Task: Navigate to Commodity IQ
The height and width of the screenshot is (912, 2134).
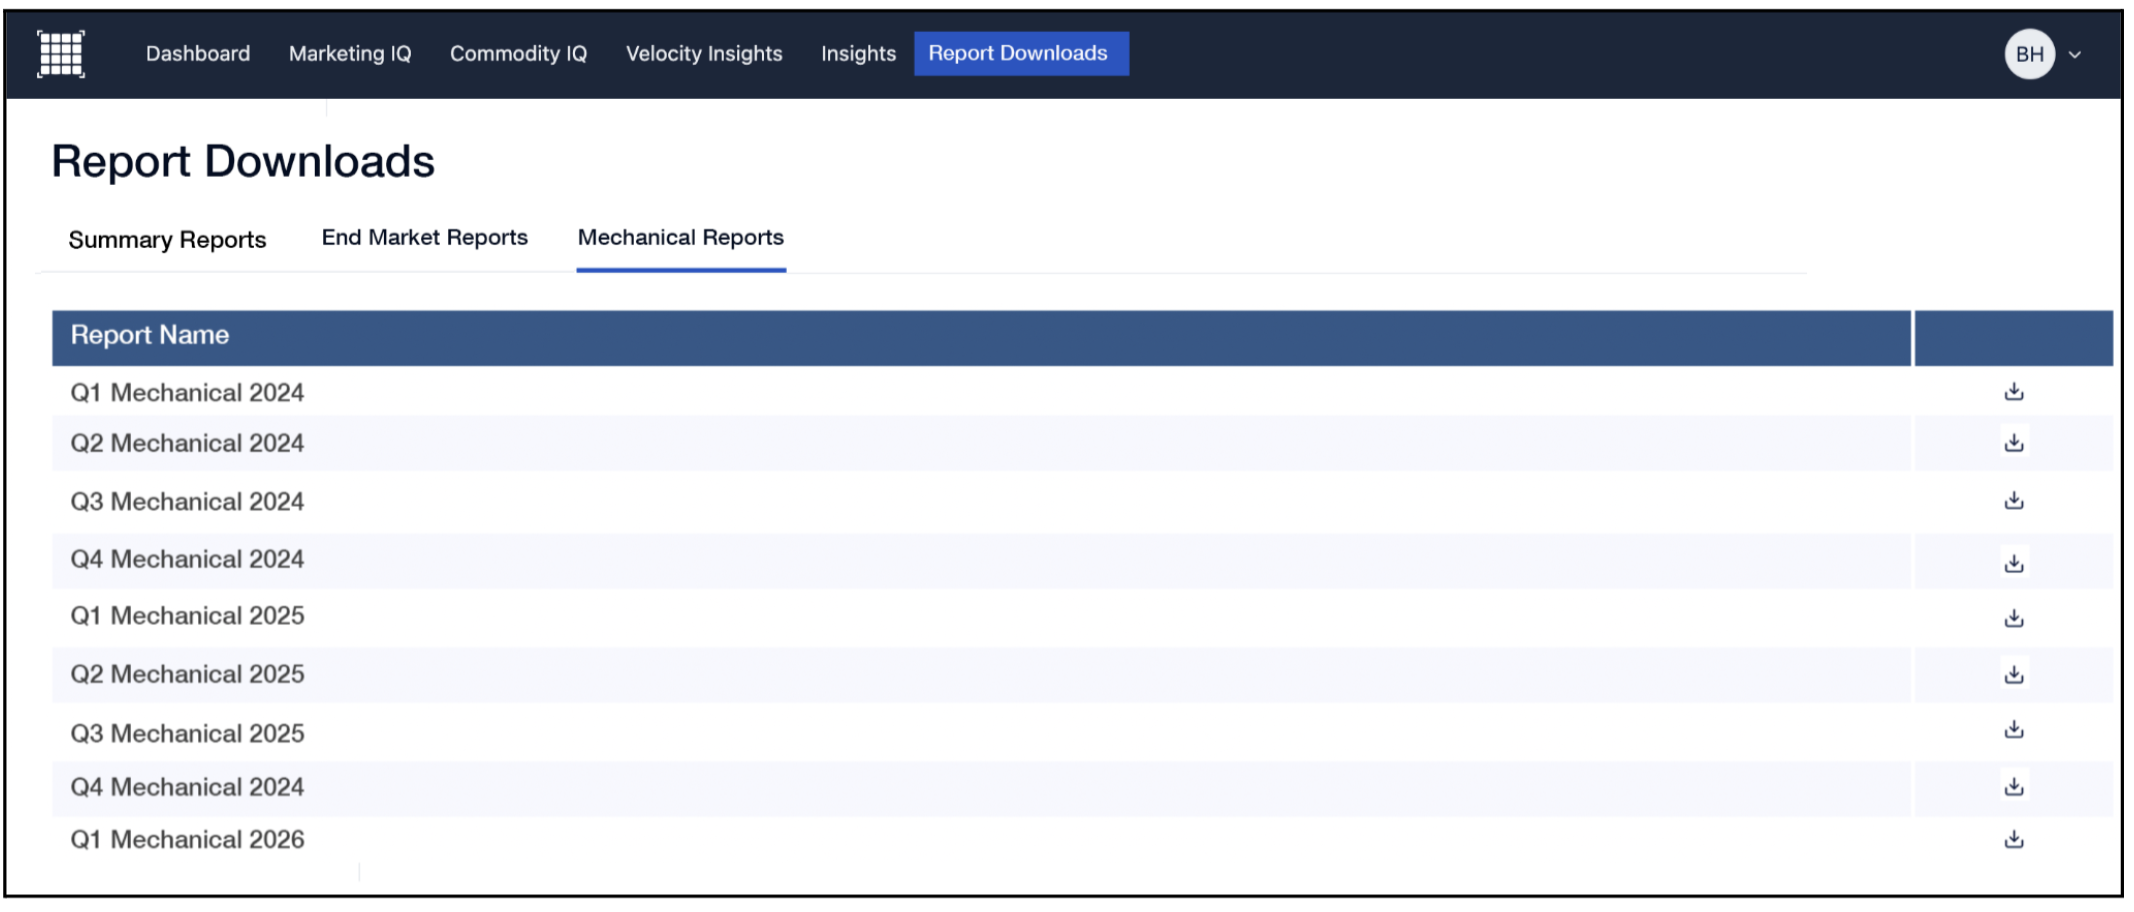Action: pyautogui.click(x=518, y=54)
